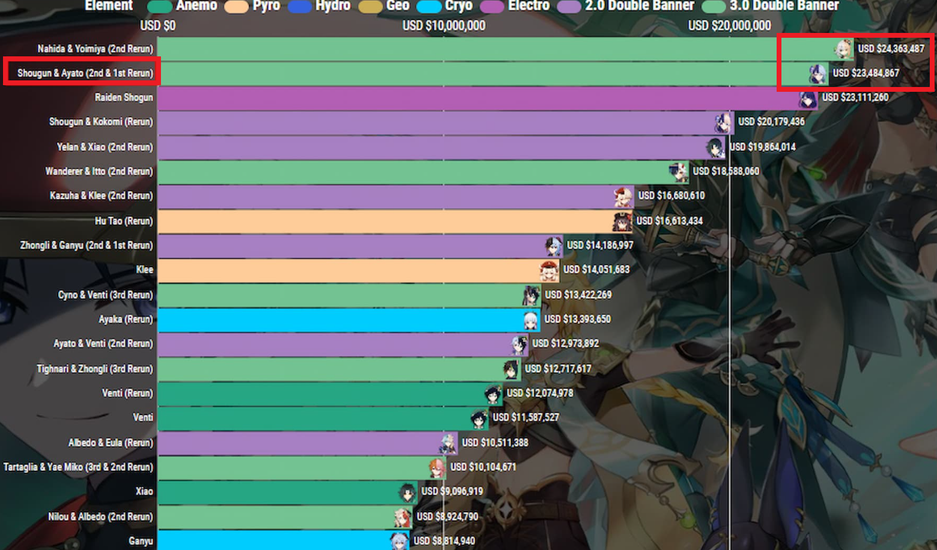Click the Shougun & Kokomi (Rerun) label
This screenshot has width=937, height=550.
(101, 122)
